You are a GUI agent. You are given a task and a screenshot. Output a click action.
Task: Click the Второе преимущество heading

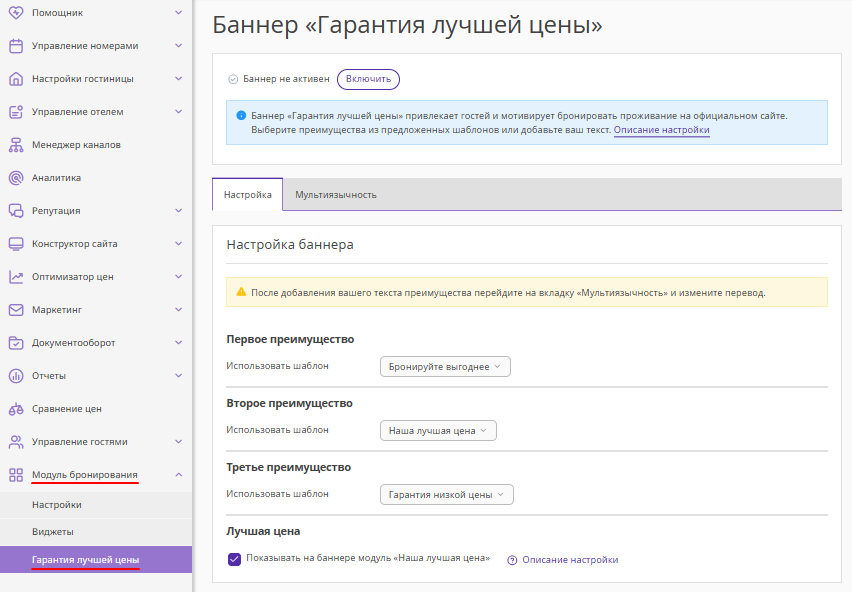click(x=290, y=404)
